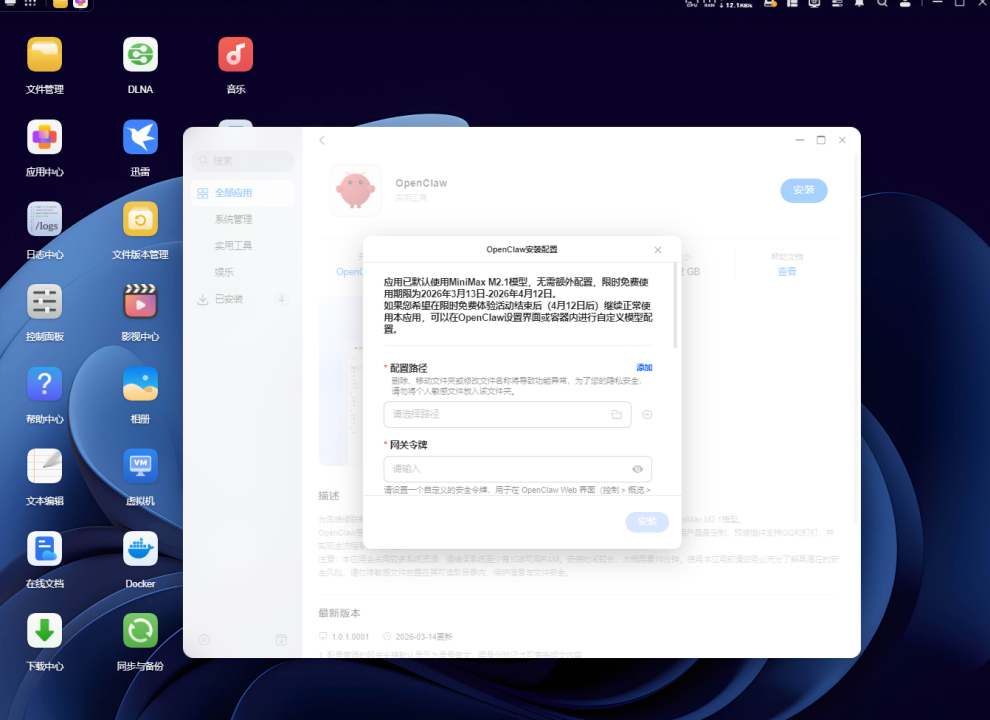Open the 下载中心 download center
Viewport: 990px width, 720px height.
[44, 631]
